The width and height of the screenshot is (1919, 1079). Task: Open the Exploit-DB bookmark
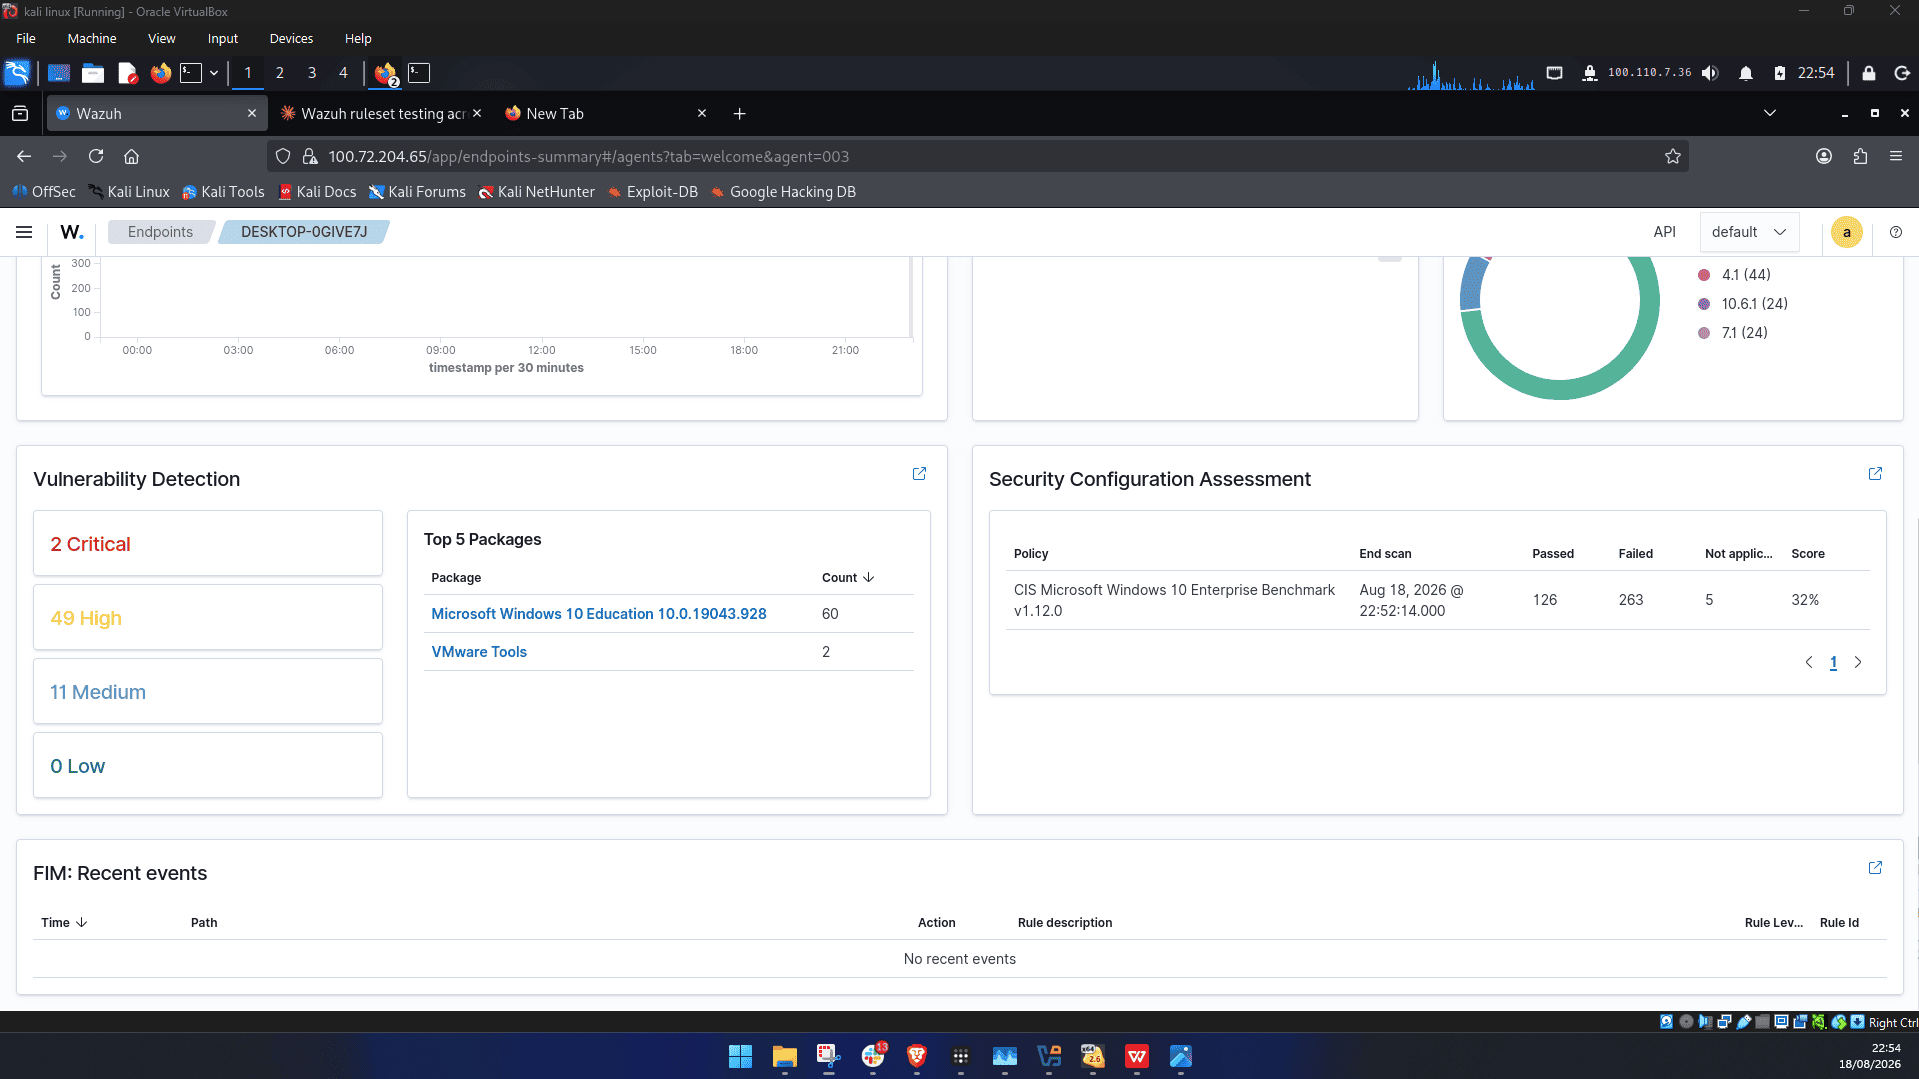(652, 192)
